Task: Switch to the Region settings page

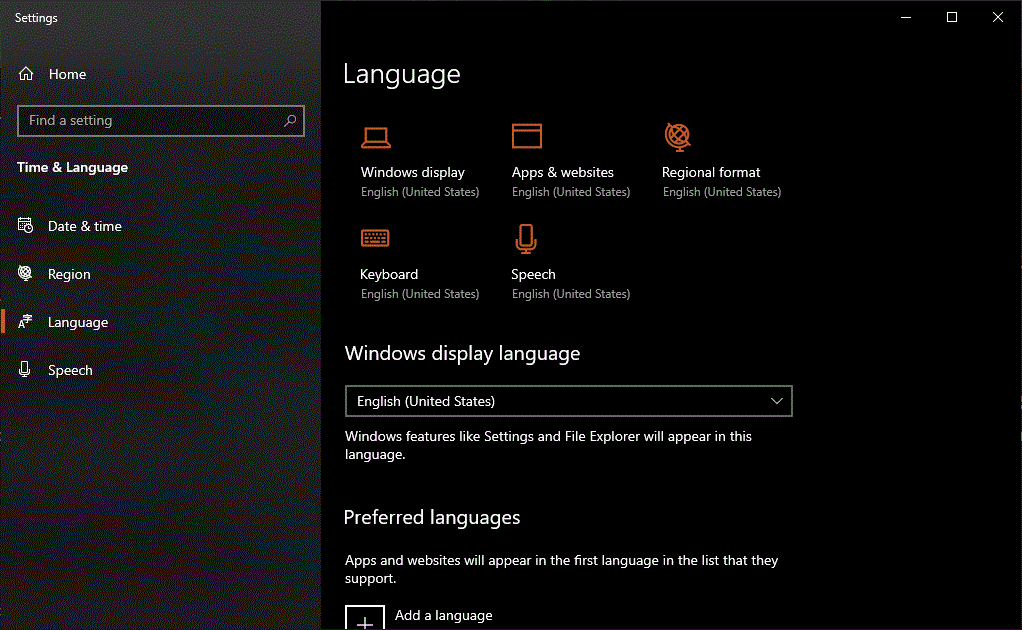Action: point(70,273)
